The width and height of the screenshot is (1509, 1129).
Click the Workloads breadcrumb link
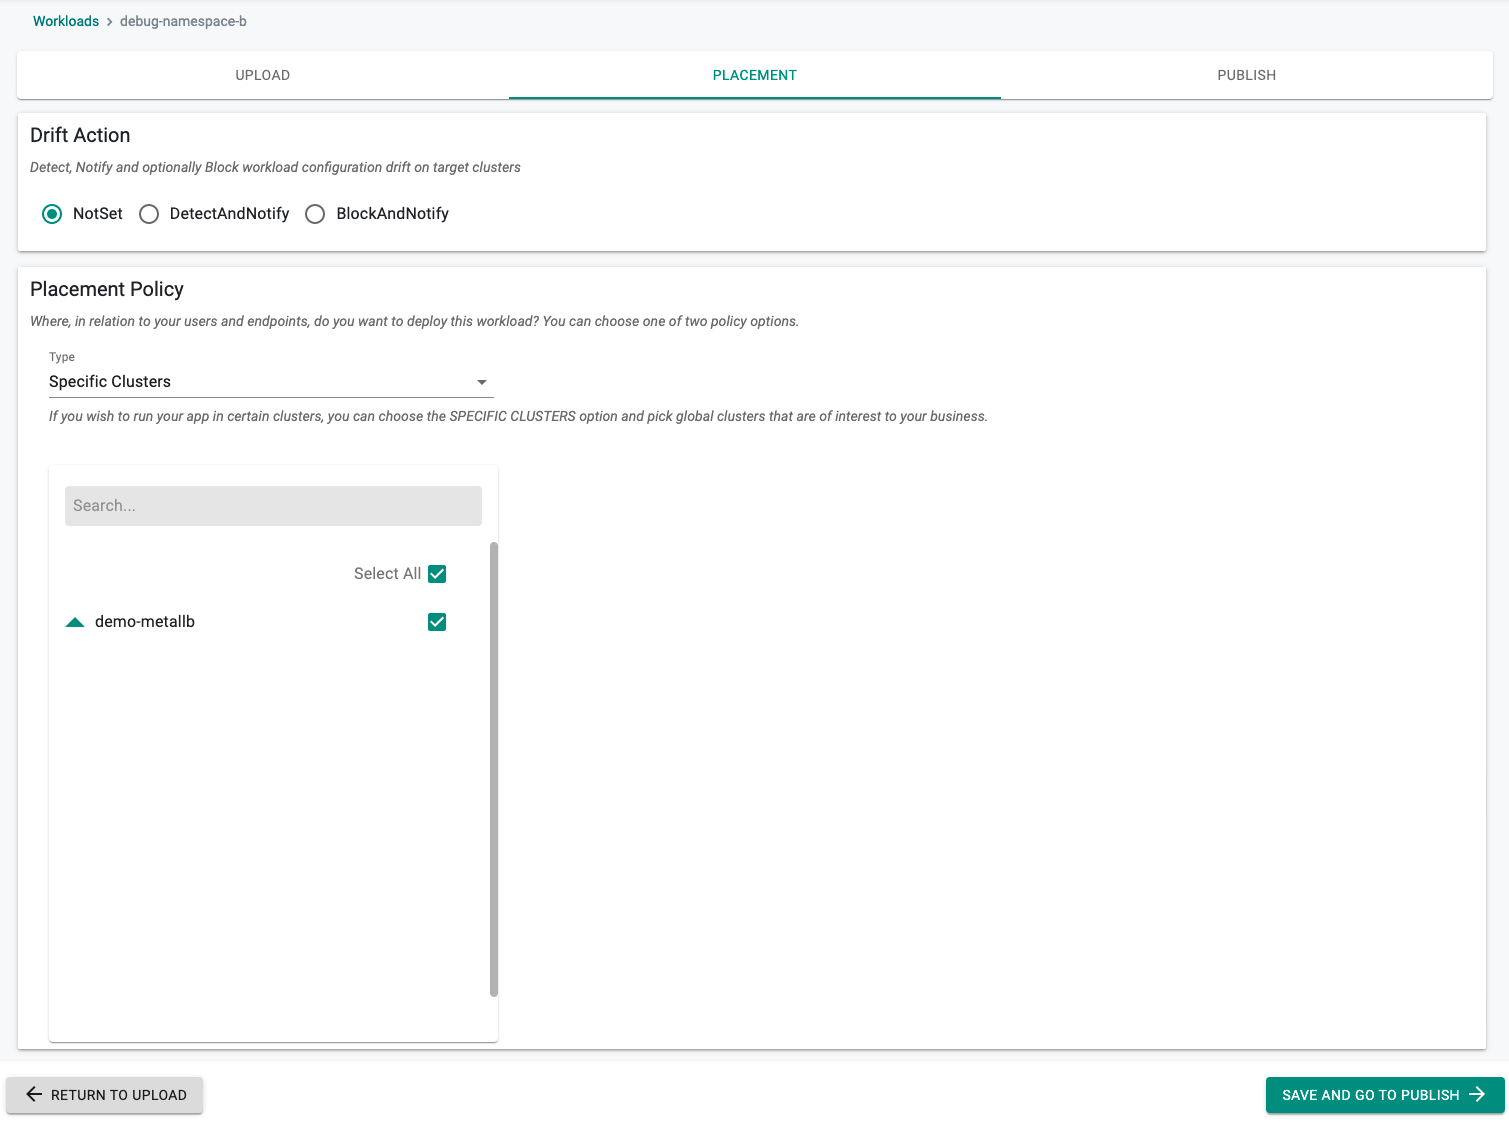point(66,21)
